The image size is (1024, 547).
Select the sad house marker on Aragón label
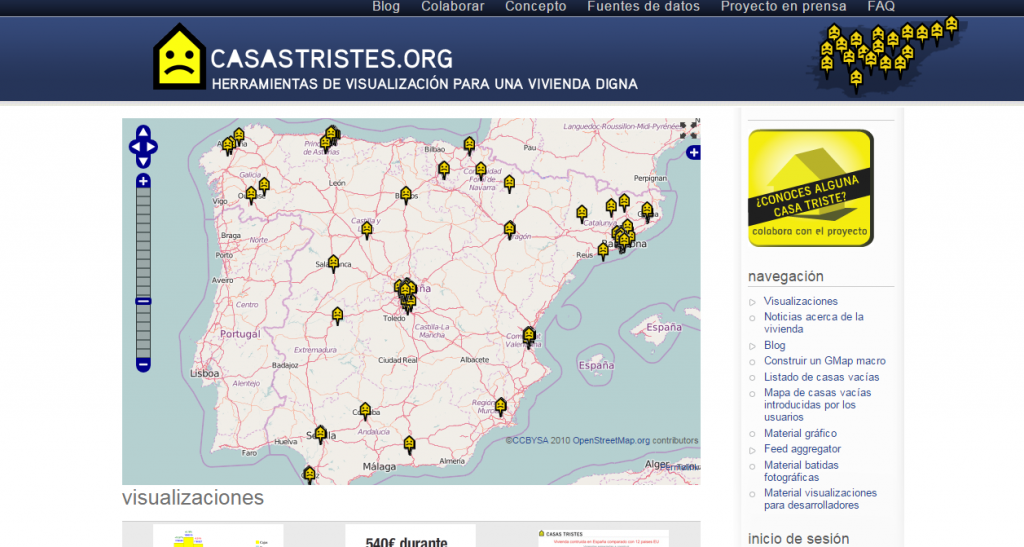(509, 229)
